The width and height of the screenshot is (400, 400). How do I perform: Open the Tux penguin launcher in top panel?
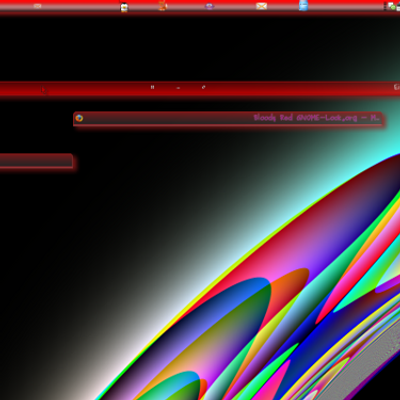(x=124, y=7)
